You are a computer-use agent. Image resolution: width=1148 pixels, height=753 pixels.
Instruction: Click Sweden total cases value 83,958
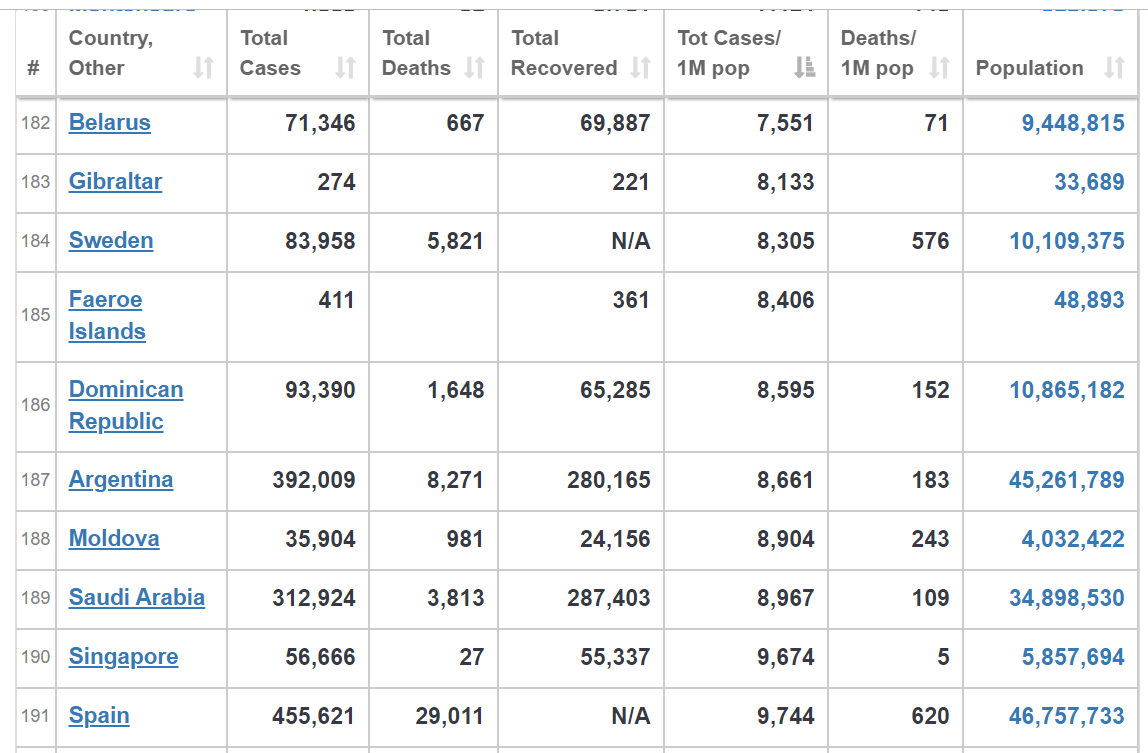320,241
